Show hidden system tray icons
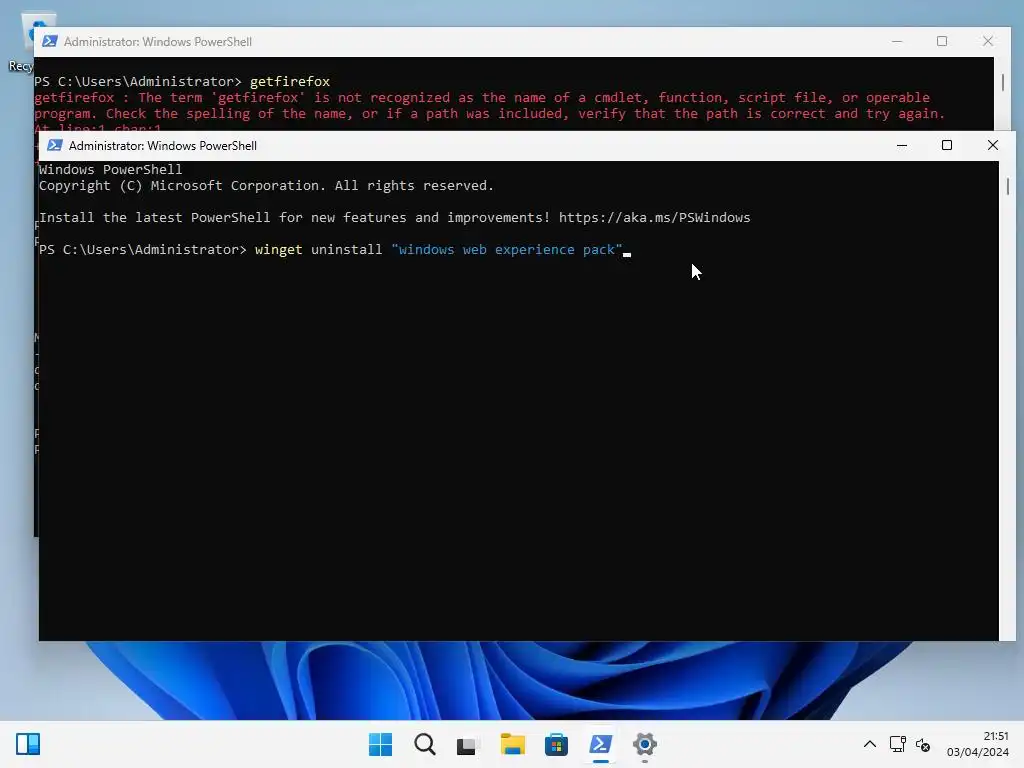Image resolution: width=1024 pixels, height=768 pixels. 870,744
